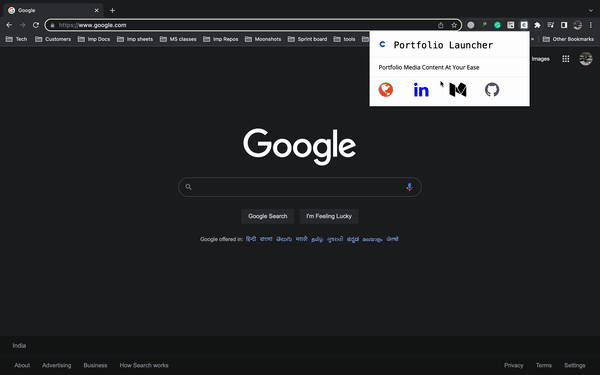Open LinkedIn from Portfolio Launcher popup
Image resolution: width=600 pixels, height=375 pixels.
click(x=421, y=90)
